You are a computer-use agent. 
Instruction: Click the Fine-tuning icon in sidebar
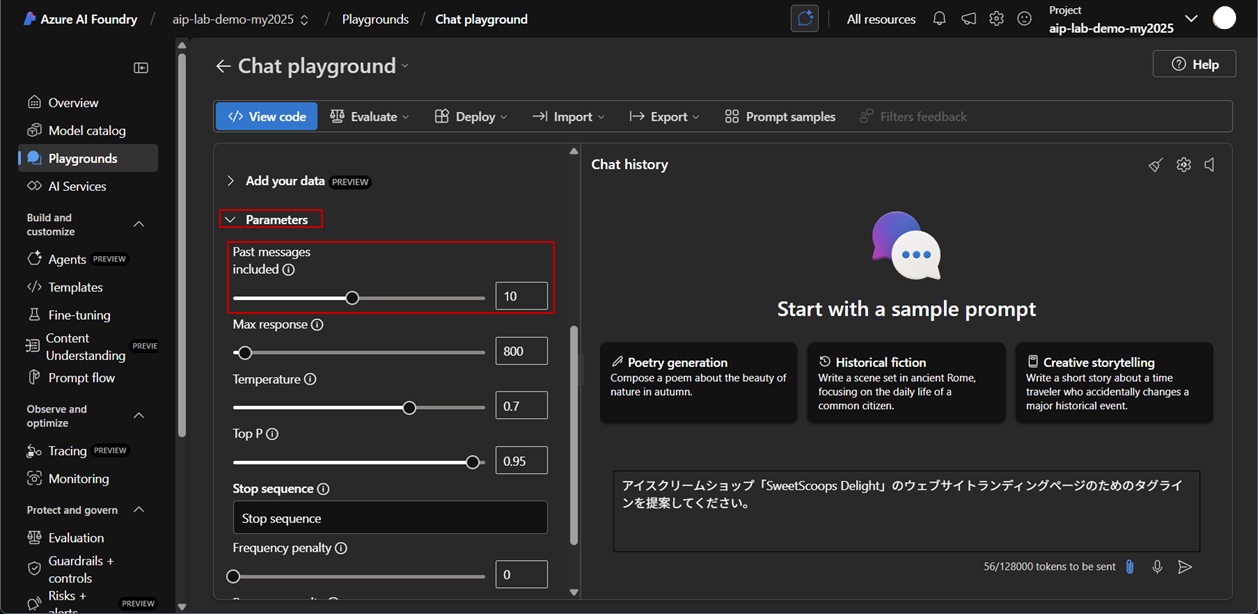(35, 315)
